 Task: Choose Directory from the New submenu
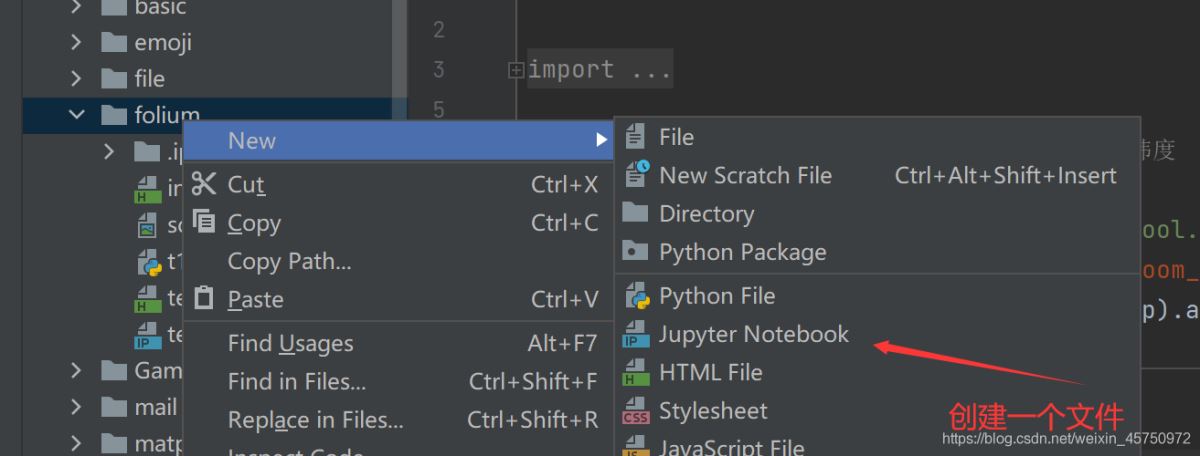pos(706,214)
